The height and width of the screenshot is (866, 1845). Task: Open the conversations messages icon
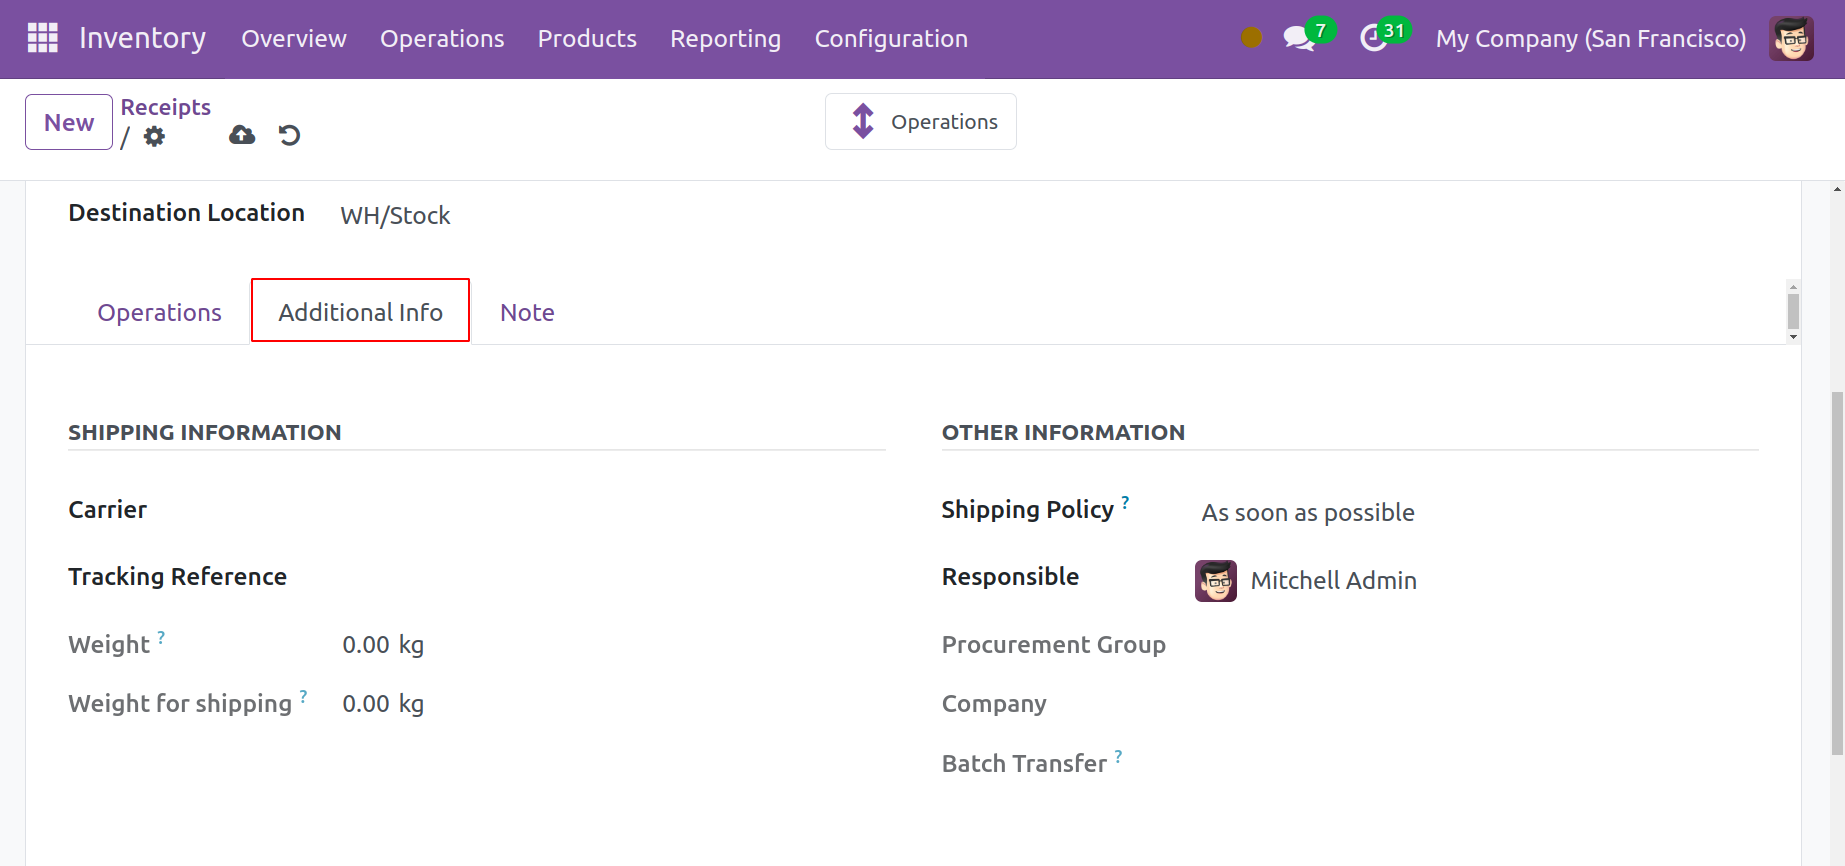pos(1298,39)
